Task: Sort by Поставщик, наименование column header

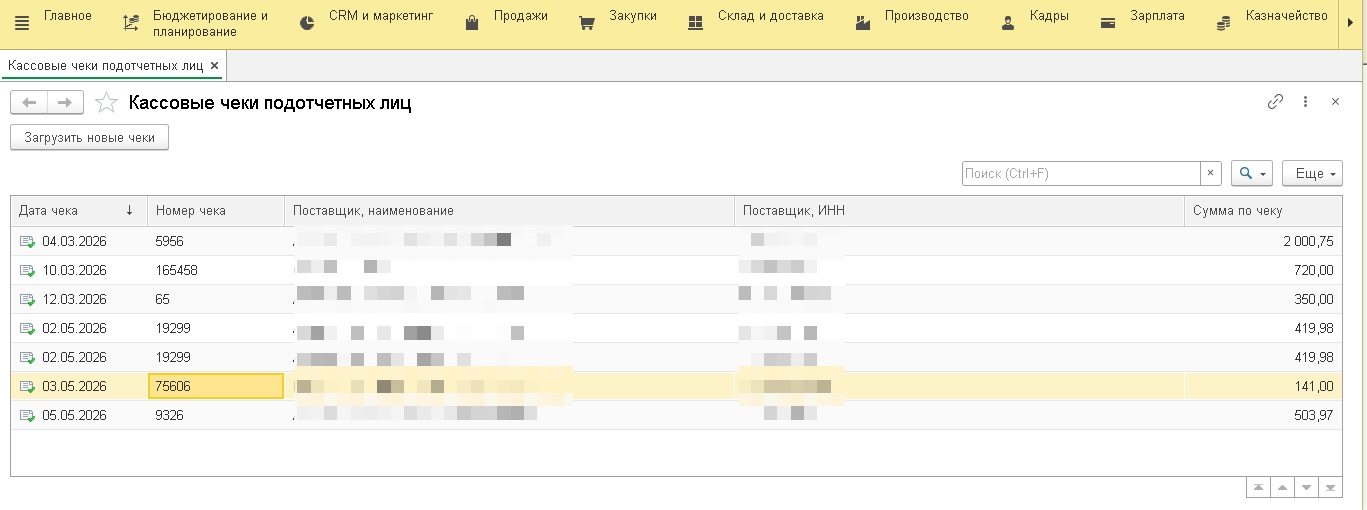Action: point(510,211)
